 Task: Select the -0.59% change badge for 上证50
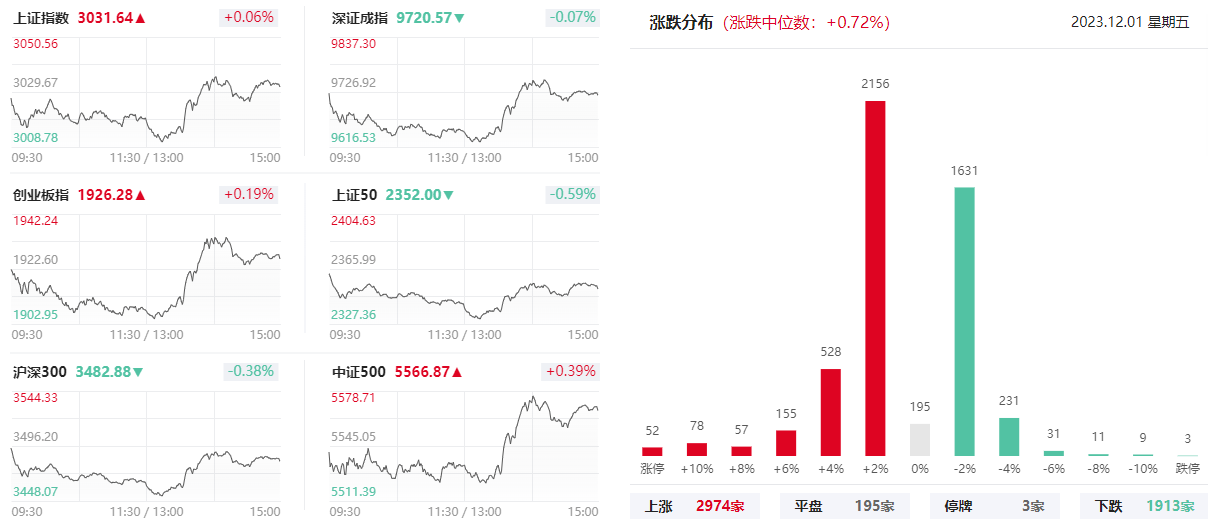point(571,194)
